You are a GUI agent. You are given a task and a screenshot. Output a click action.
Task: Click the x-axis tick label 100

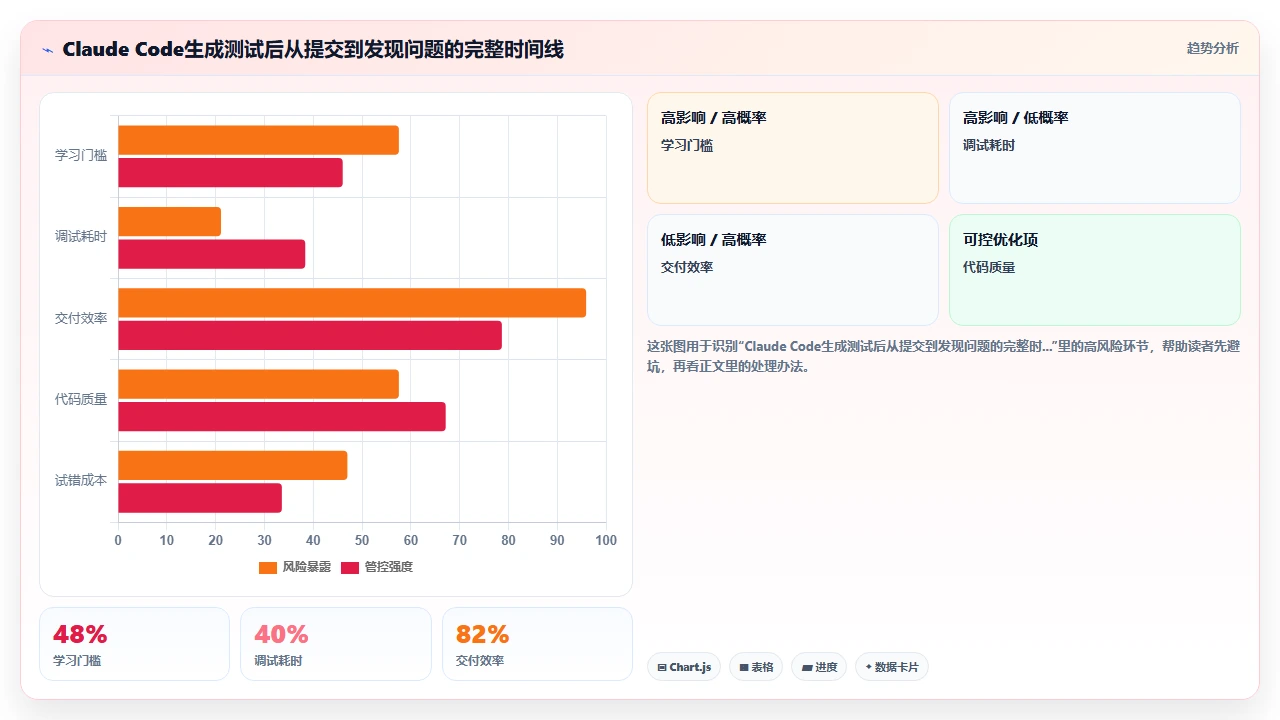pos(606,541)
